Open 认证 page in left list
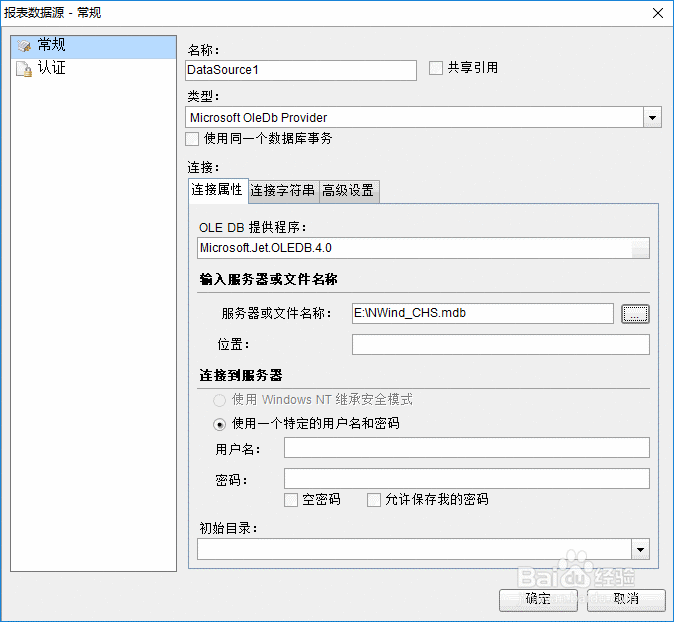674x622 pixels. pyautogui.click(x=93, y=68)
